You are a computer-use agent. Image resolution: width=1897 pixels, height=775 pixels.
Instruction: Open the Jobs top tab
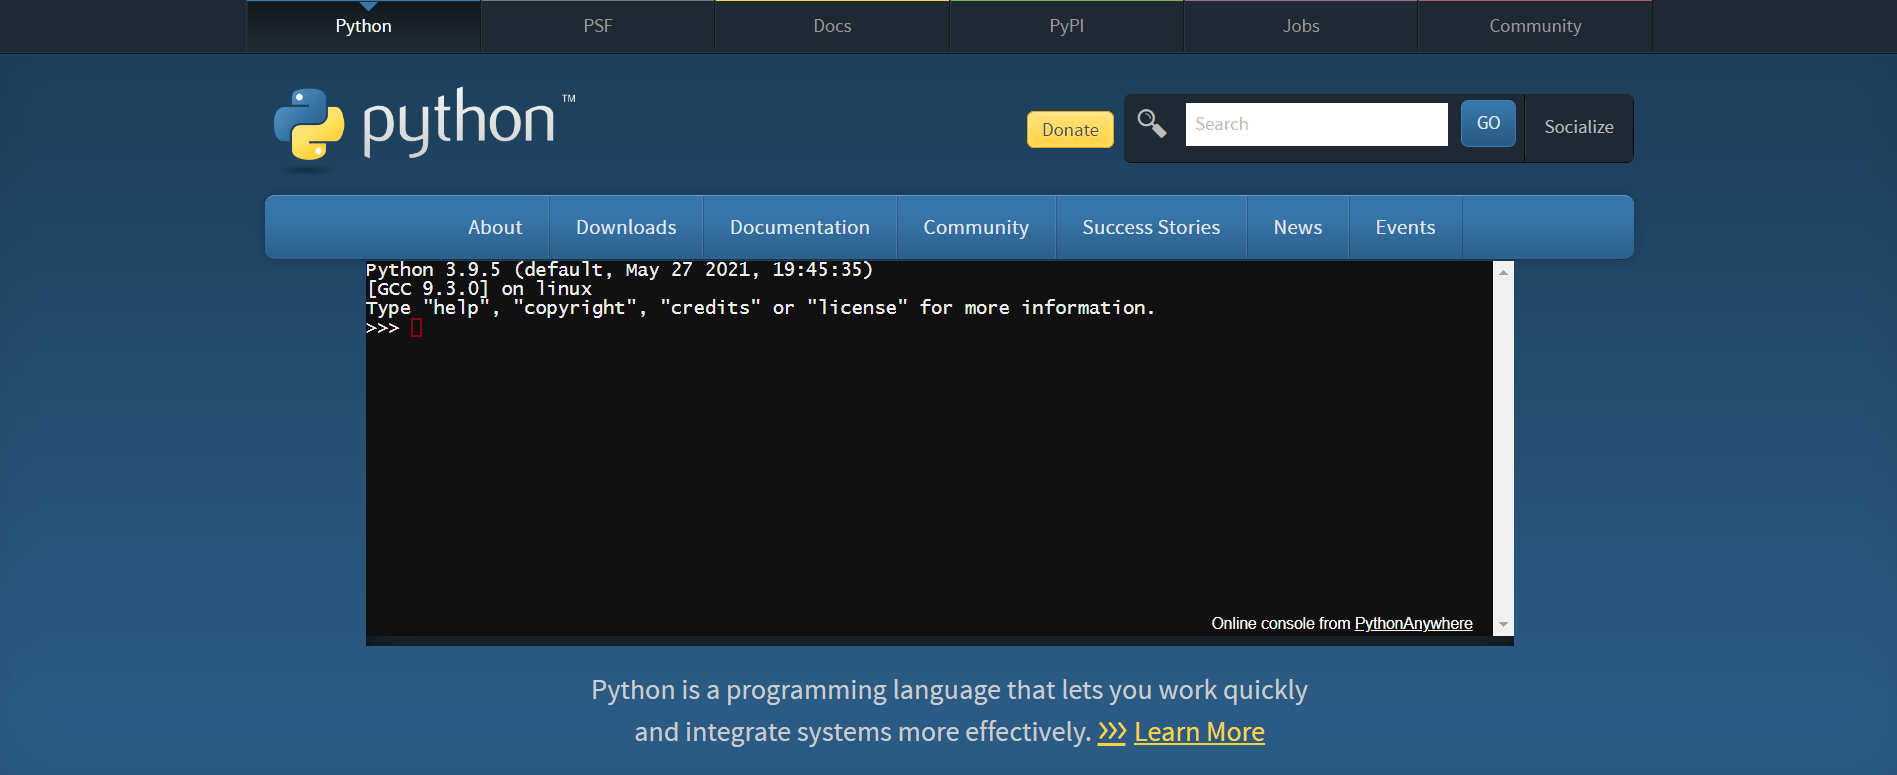[1301, 26]
